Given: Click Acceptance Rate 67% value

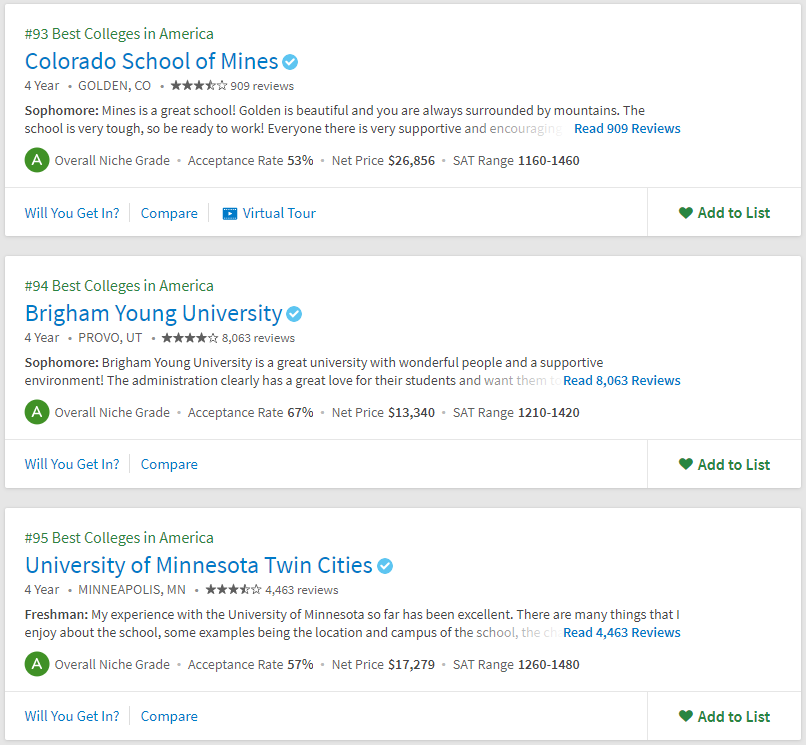Looking at the screenshot, I should (x=300, y=412).
